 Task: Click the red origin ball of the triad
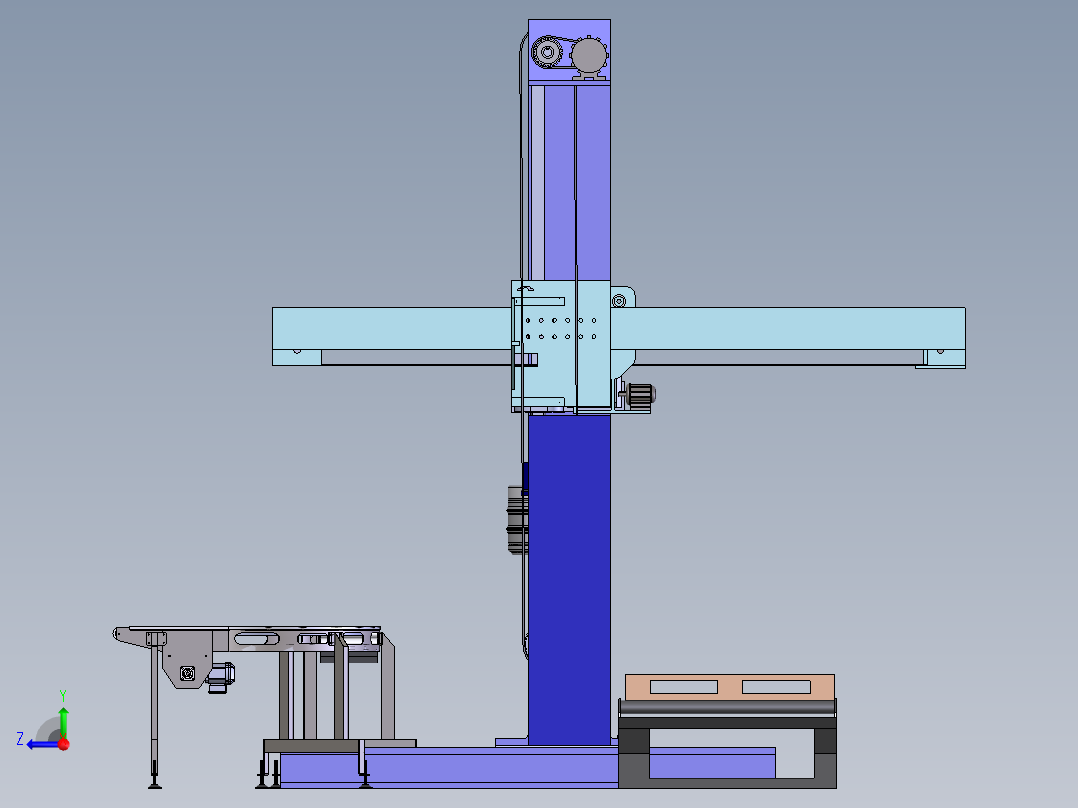click(64, 743)
